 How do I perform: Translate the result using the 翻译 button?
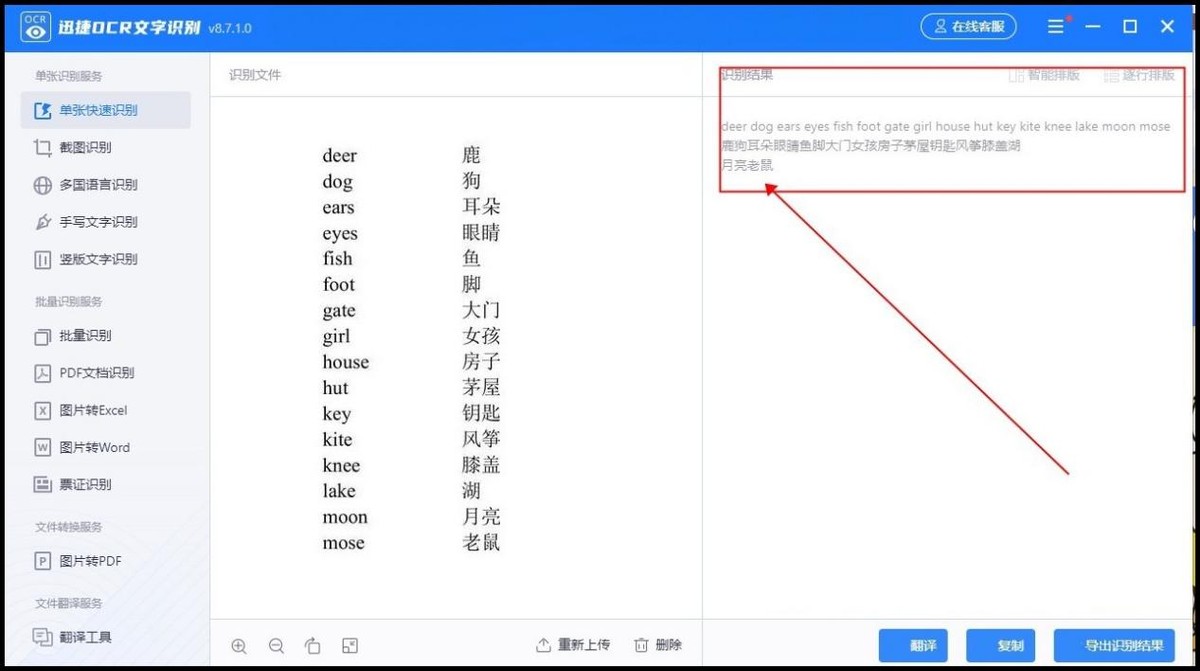(x=913, y=645)
